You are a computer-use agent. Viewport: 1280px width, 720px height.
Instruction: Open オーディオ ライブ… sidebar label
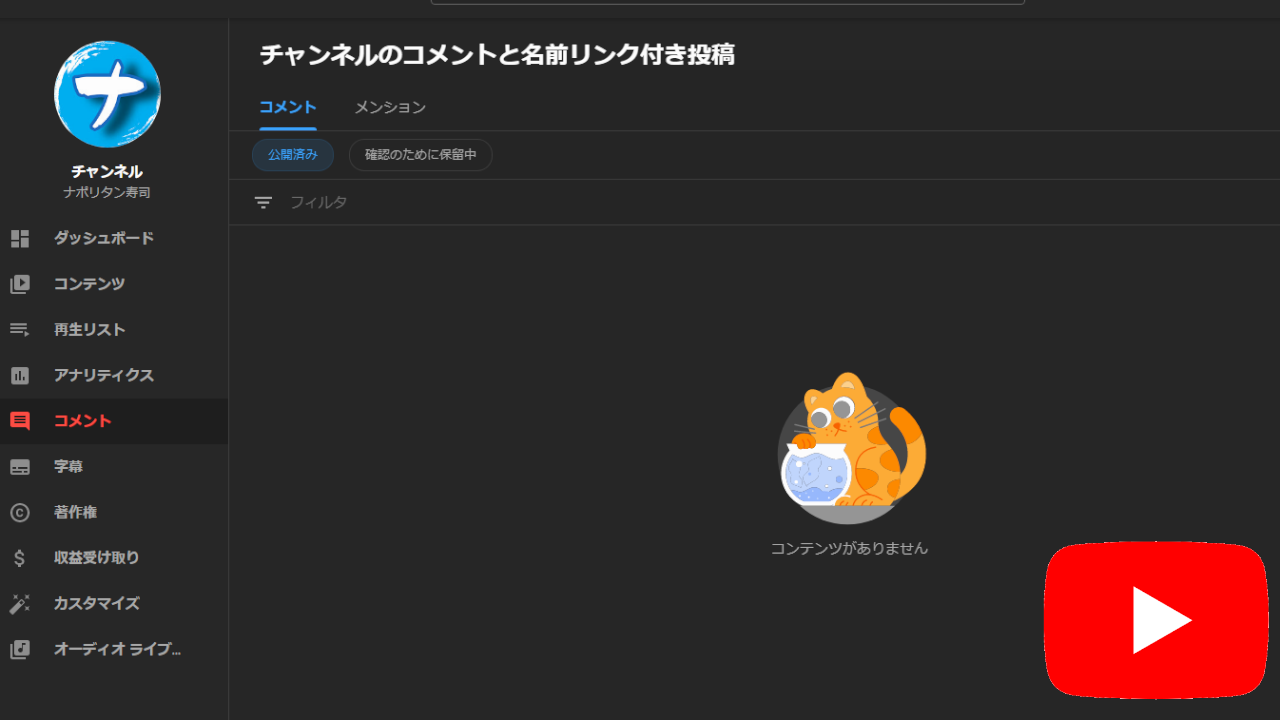(x=118, y=649)
